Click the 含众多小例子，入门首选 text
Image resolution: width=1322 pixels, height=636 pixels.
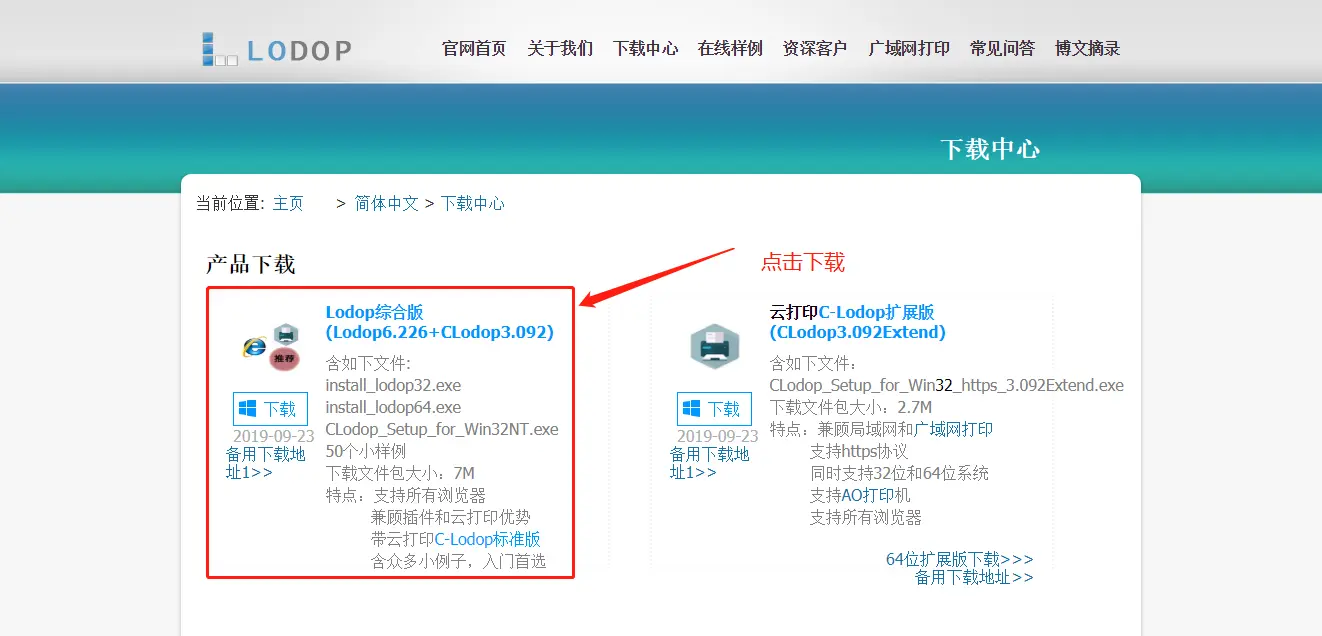click(458, 561)
